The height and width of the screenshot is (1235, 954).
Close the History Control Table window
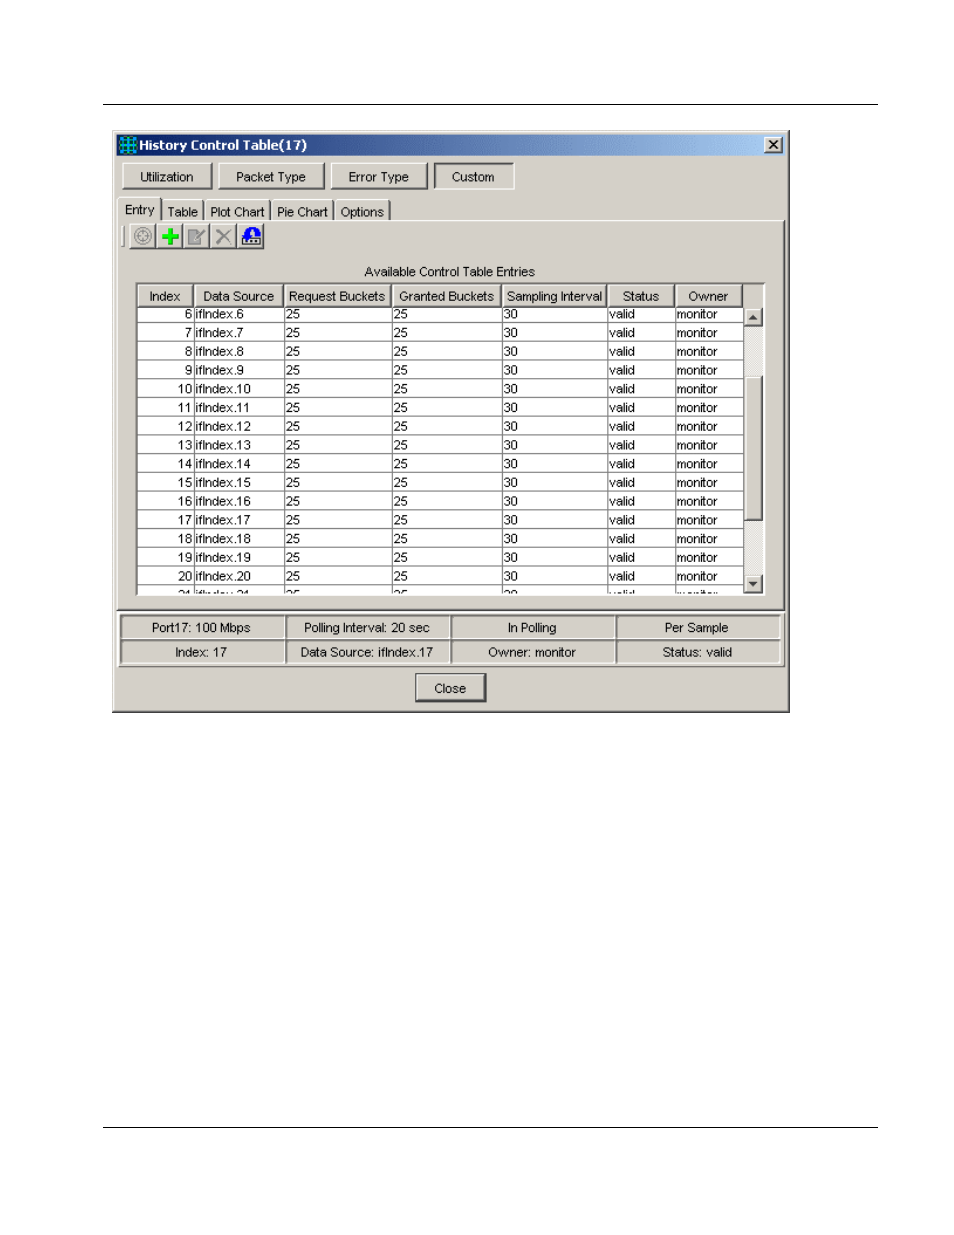pos(773,145)
